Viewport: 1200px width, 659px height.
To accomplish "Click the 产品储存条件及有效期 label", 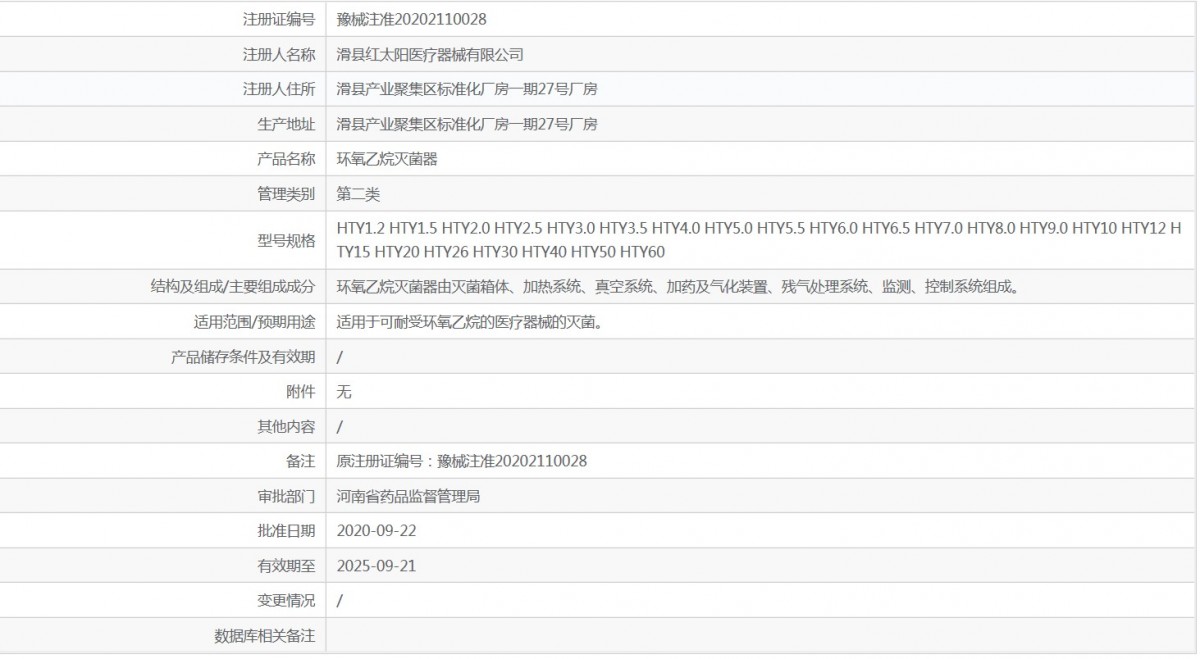I will (x=243, y=357).
